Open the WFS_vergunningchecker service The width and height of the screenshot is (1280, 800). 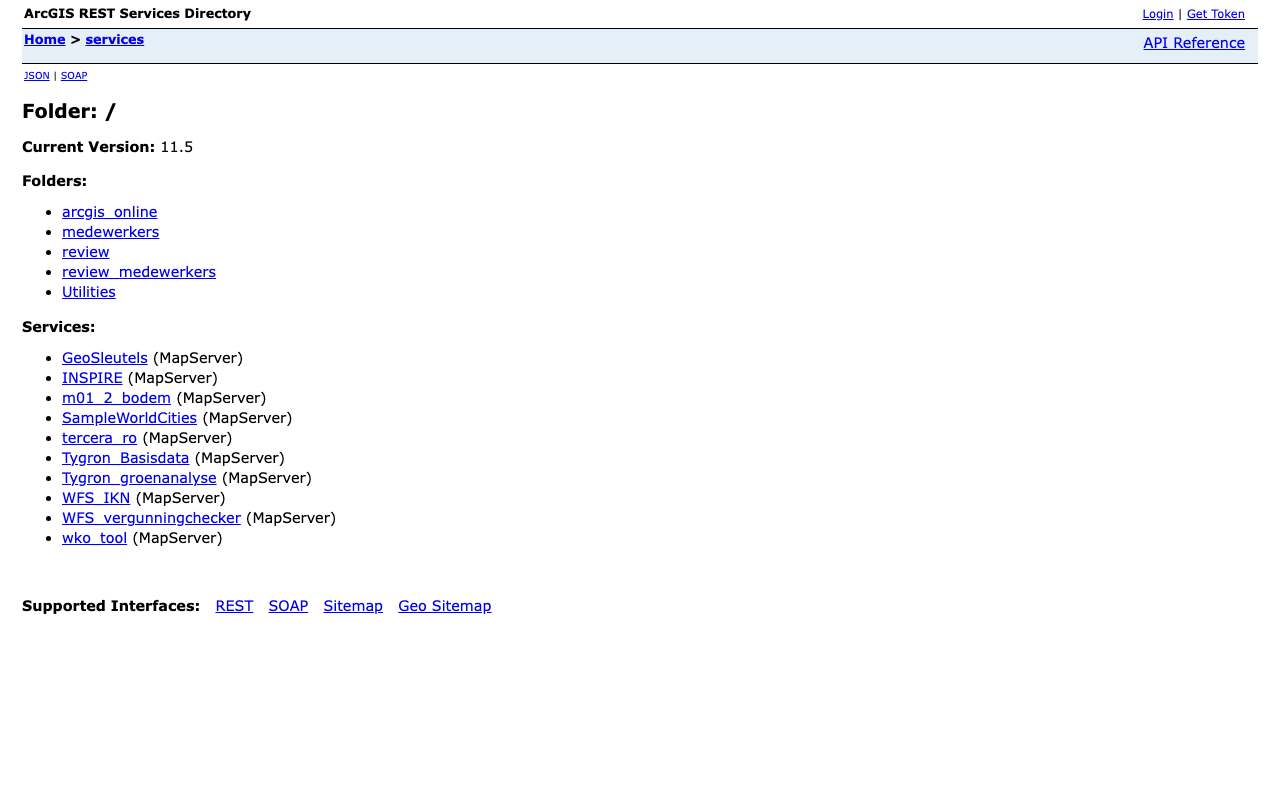point(151,518)
